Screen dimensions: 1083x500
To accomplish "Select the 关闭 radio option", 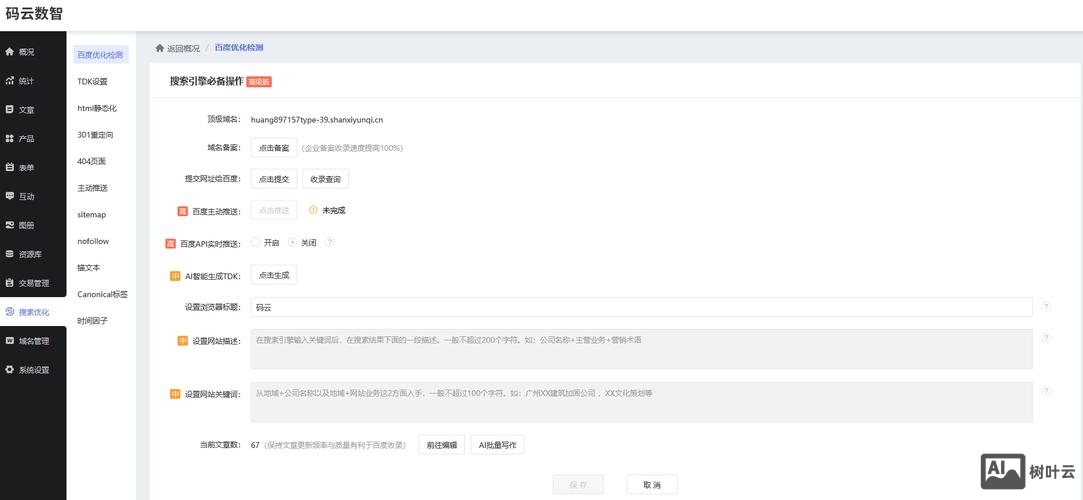I will tap(303, 242).
